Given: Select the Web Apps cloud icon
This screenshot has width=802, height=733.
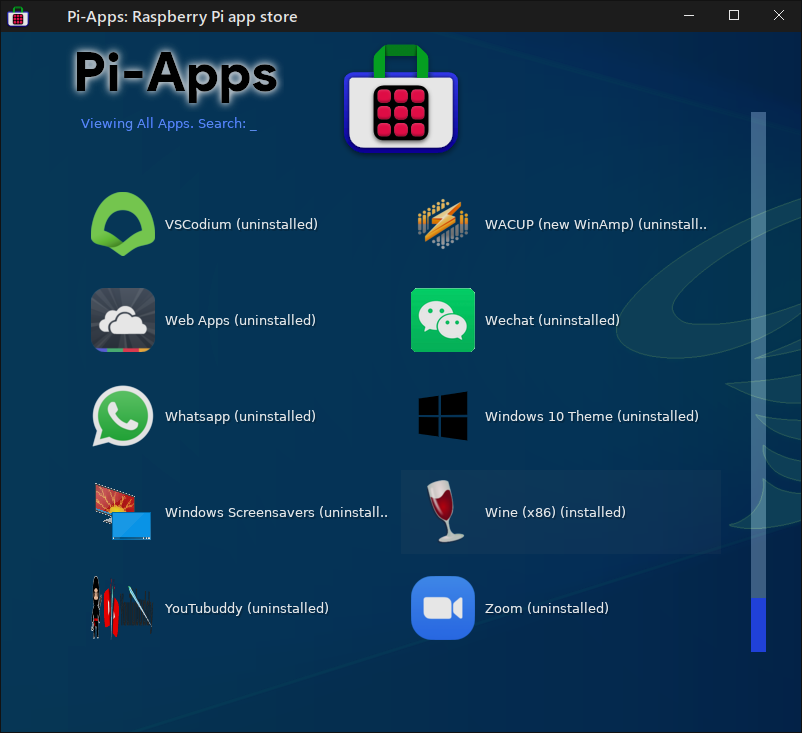Looking at the screenshot, I should pyautogui.click(x=123, y=320).
